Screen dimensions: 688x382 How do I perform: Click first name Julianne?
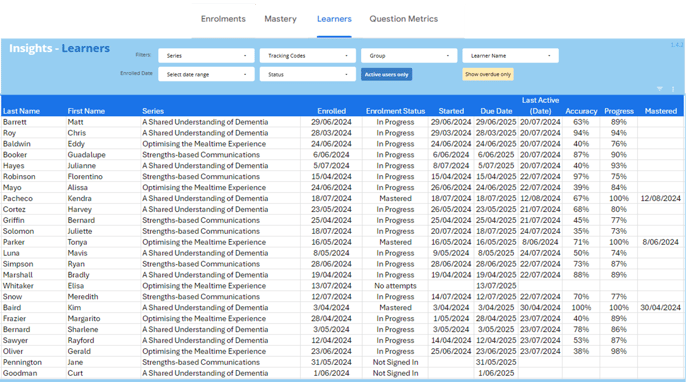click(x=82, y=166)
